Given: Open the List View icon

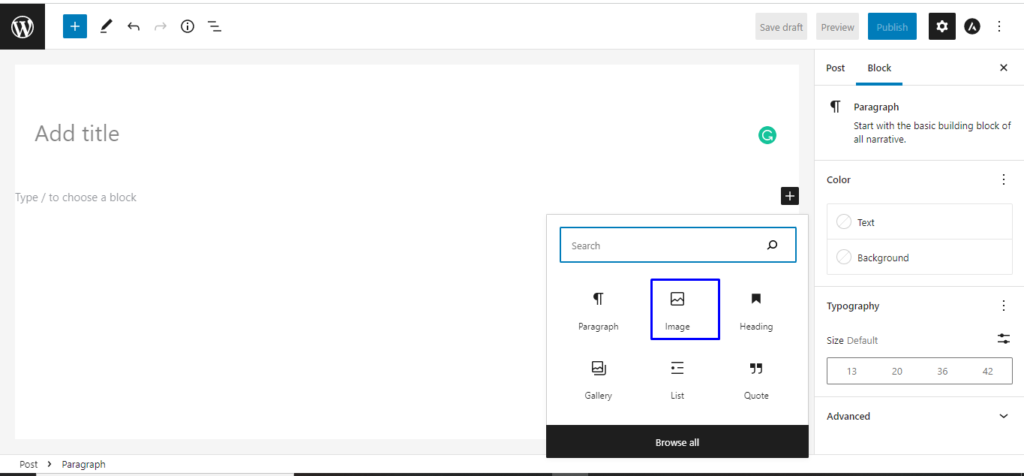Looking at the screenshot, I should (214, 27).
